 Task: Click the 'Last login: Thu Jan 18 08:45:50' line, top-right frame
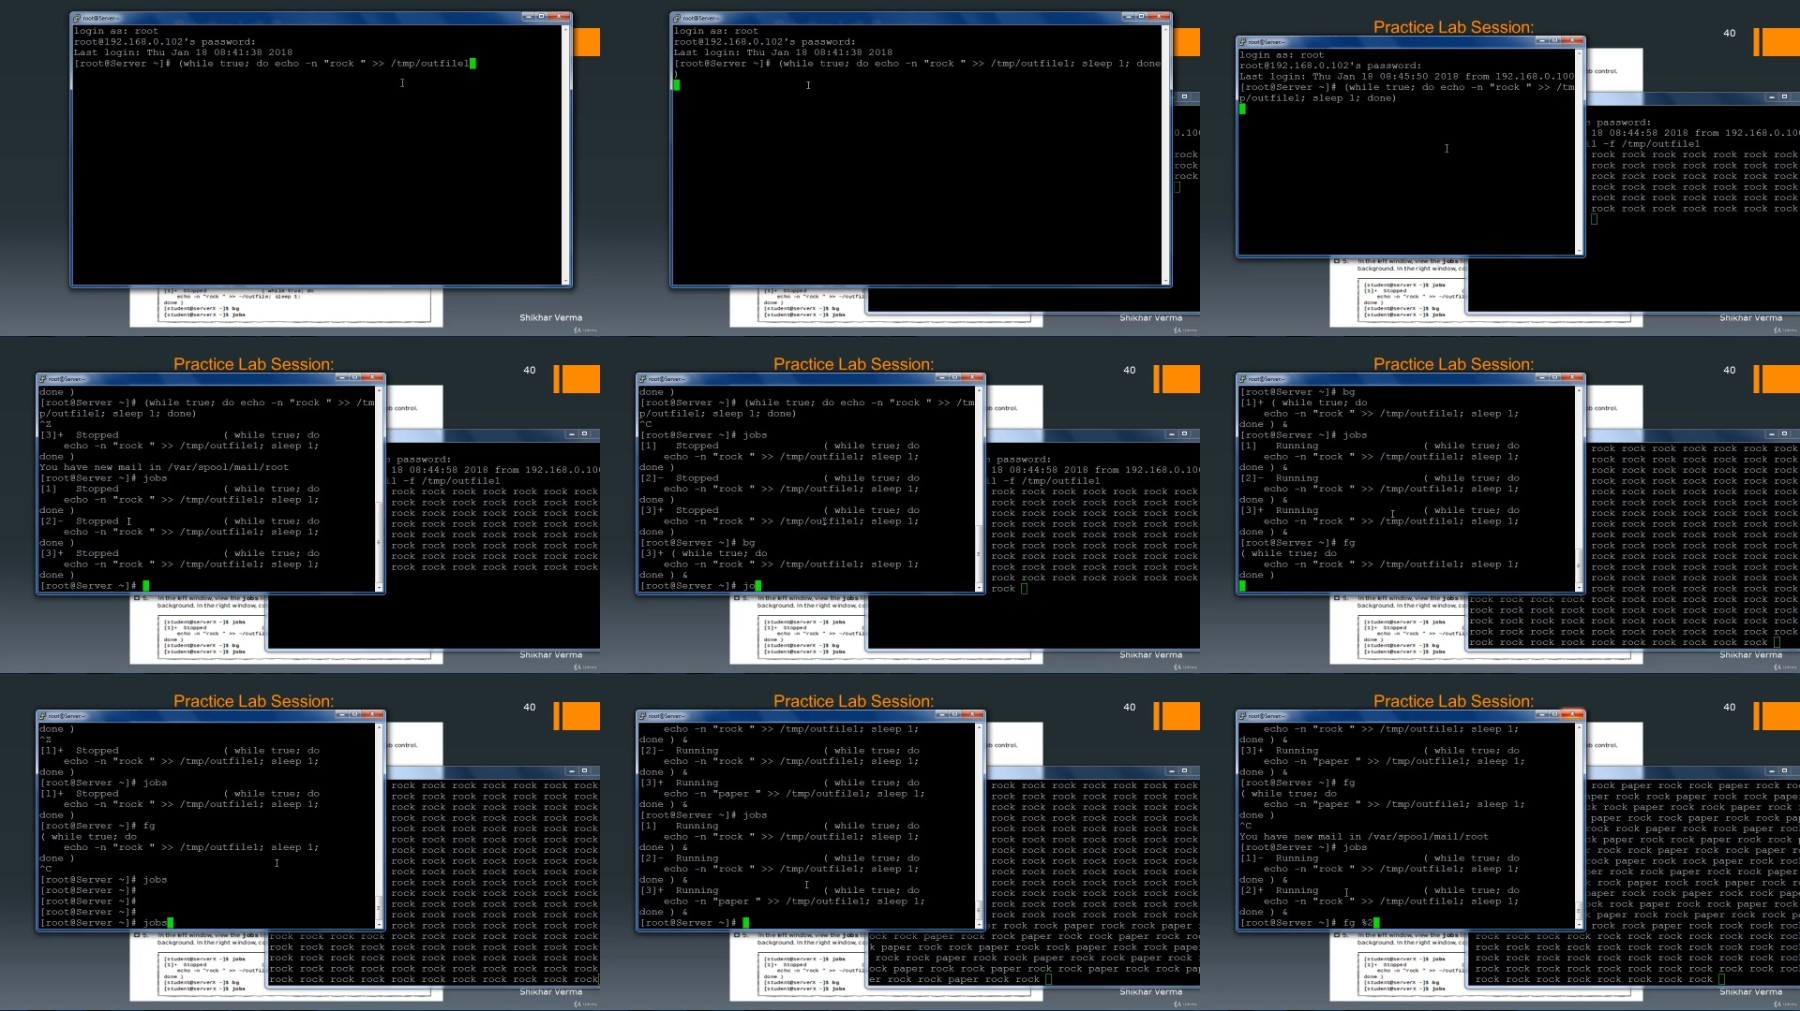[x=1407, y=76]
